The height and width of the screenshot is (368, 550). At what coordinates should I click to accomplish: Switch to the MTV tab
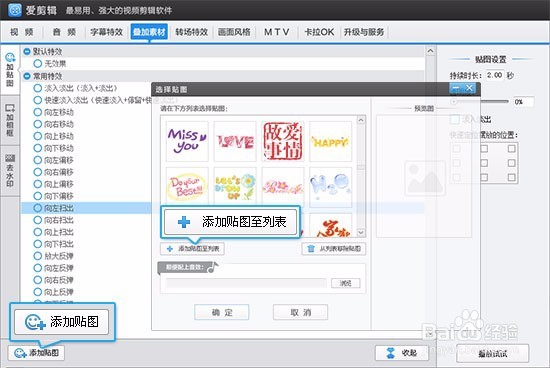277,32
